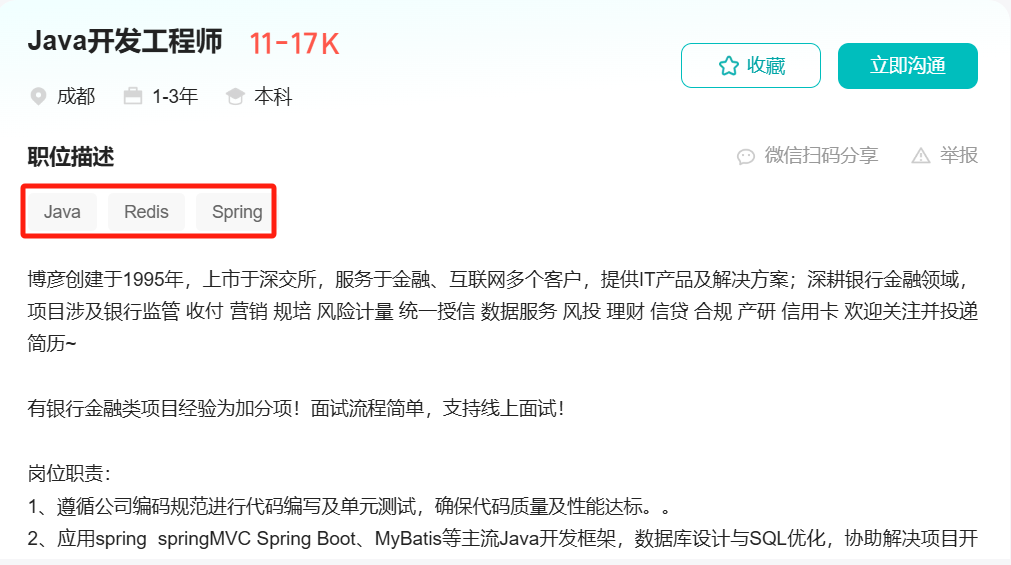Click the 11-17K salary text
Image resolution: width=1011 pixels, height=565 pixels.
[294, 44]
